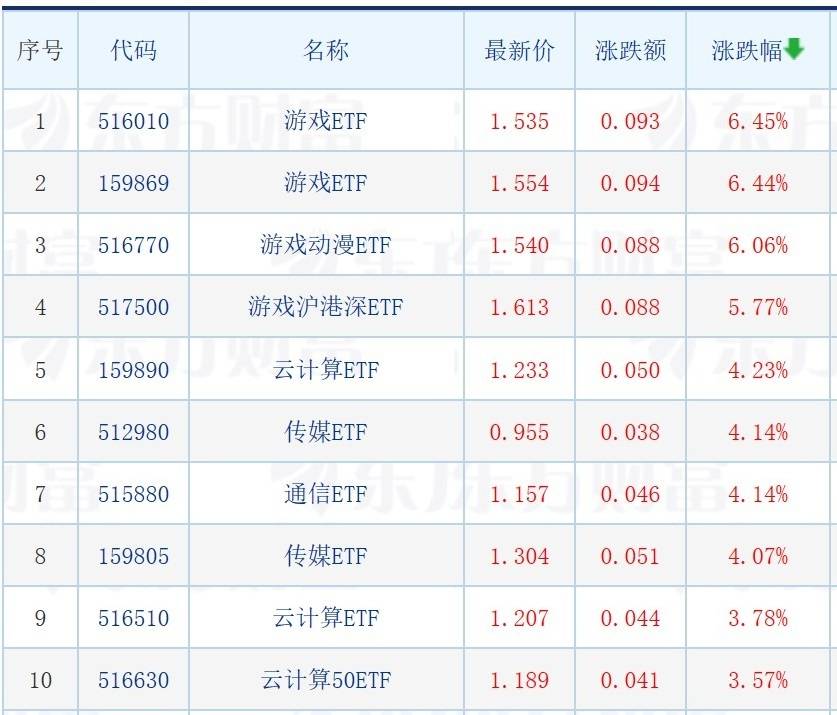This screenshot has height=715, width=837.
Task: Open 传媒ETF link in row 6
Action: (326, 432)
